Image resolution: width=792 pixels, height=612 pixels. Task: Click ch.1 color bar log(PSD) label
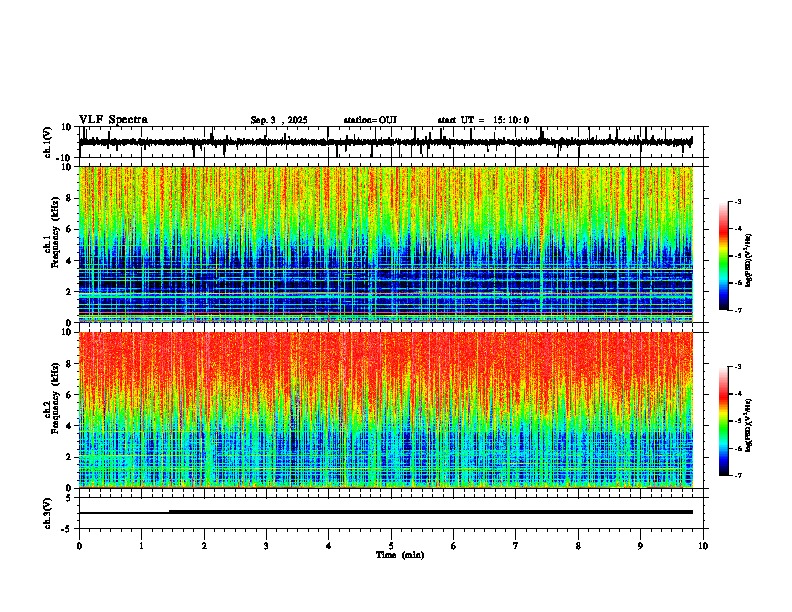click(748, 260)
